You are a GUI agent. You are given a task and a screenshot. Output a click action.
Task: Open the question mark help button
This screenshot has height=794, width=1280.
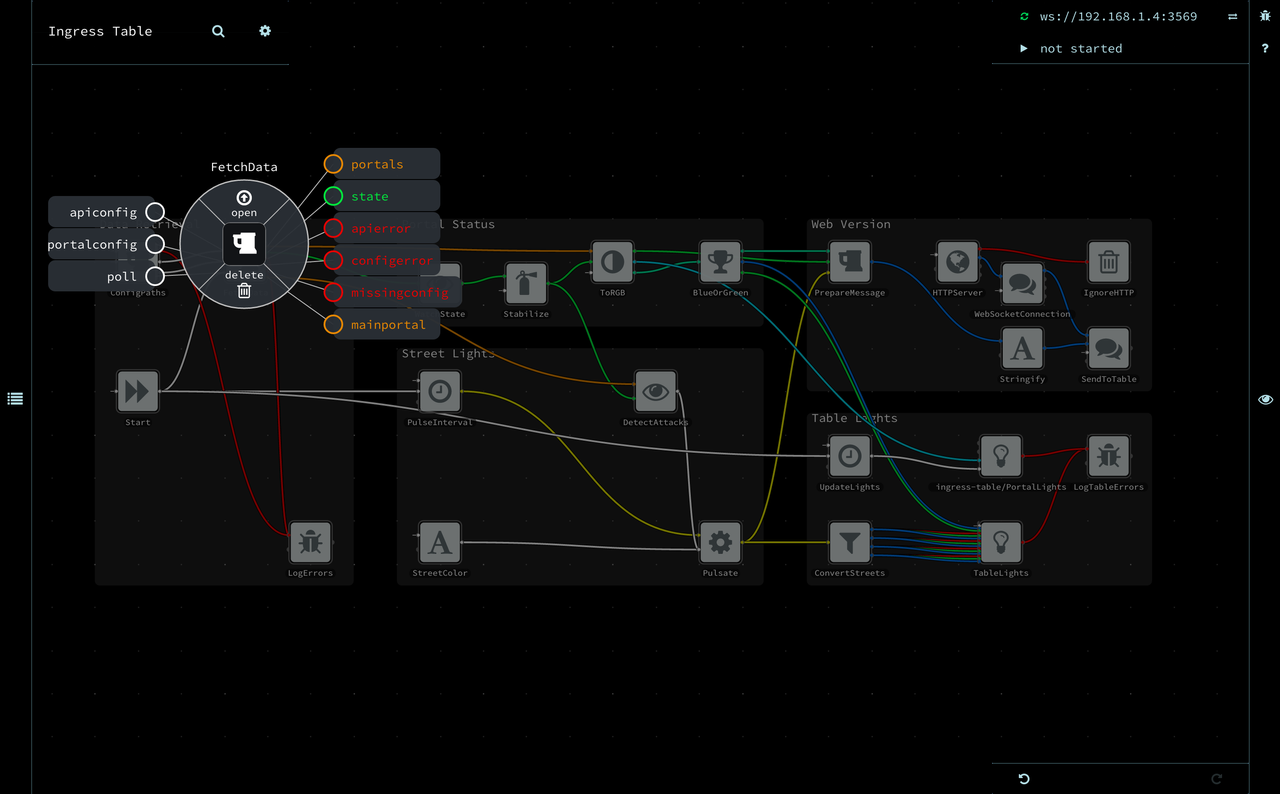(x=1265, y=48)
